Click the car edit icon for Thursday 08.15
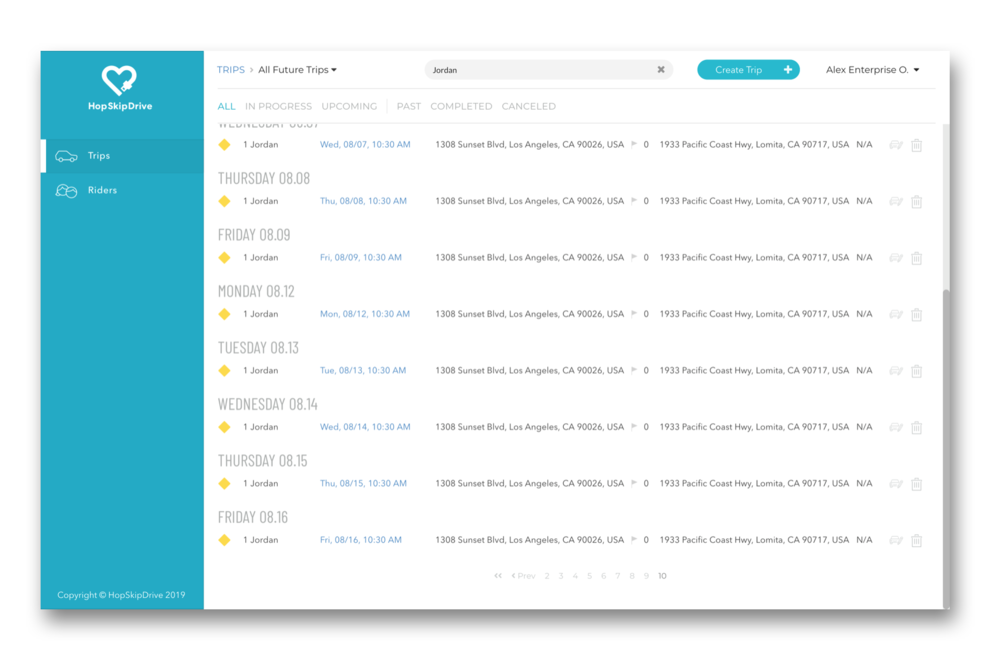 pyautogui.click(x=896, y=484)
